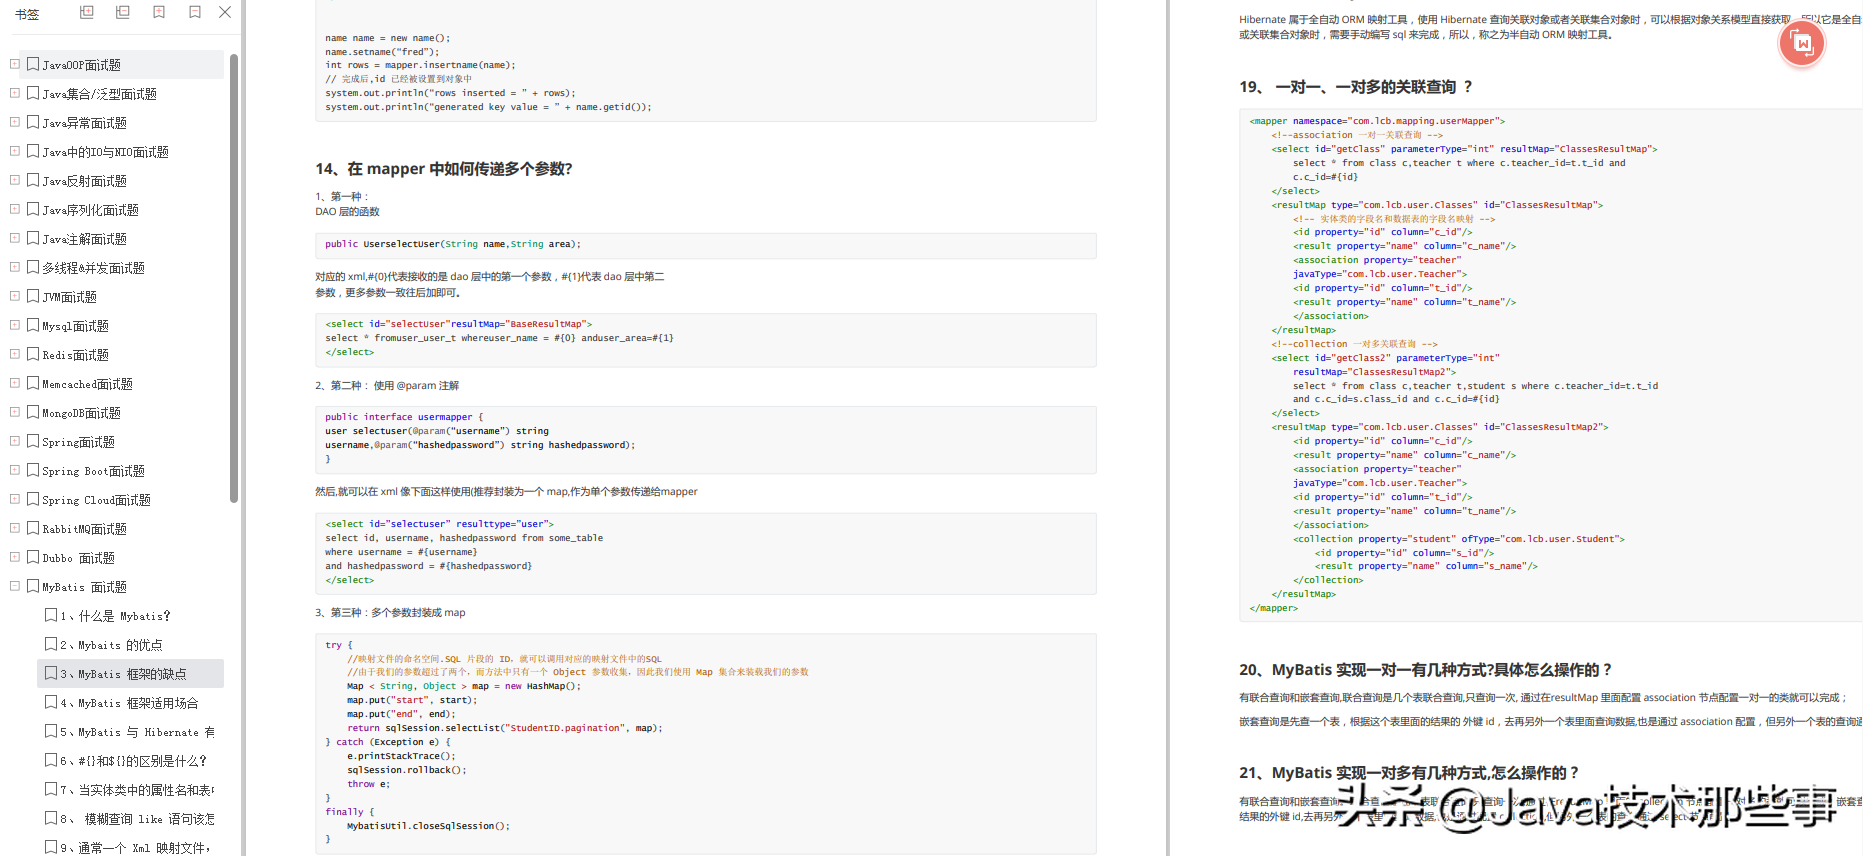Expand the Spring Boot面试题 bookmark node
The image size is (1863, 856).
(x=15, y=470)
